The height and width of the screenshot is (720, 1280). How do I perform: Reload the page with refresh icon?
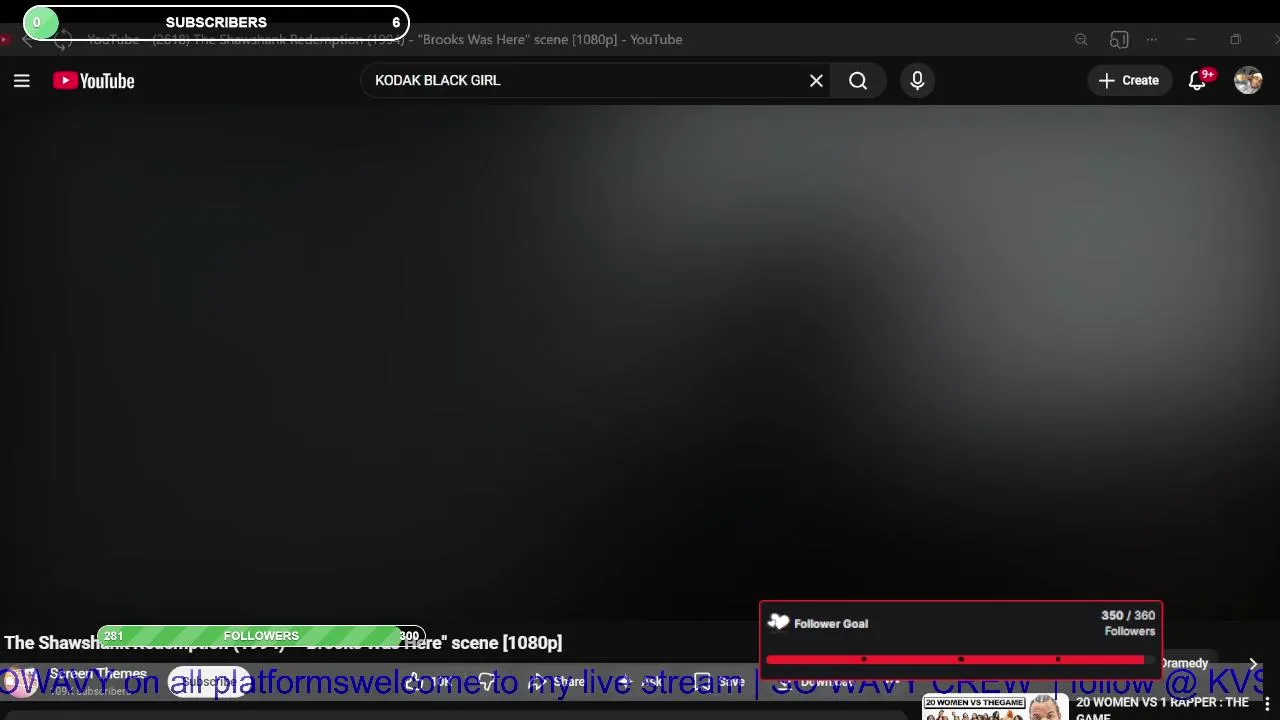[x=63, y=40]
